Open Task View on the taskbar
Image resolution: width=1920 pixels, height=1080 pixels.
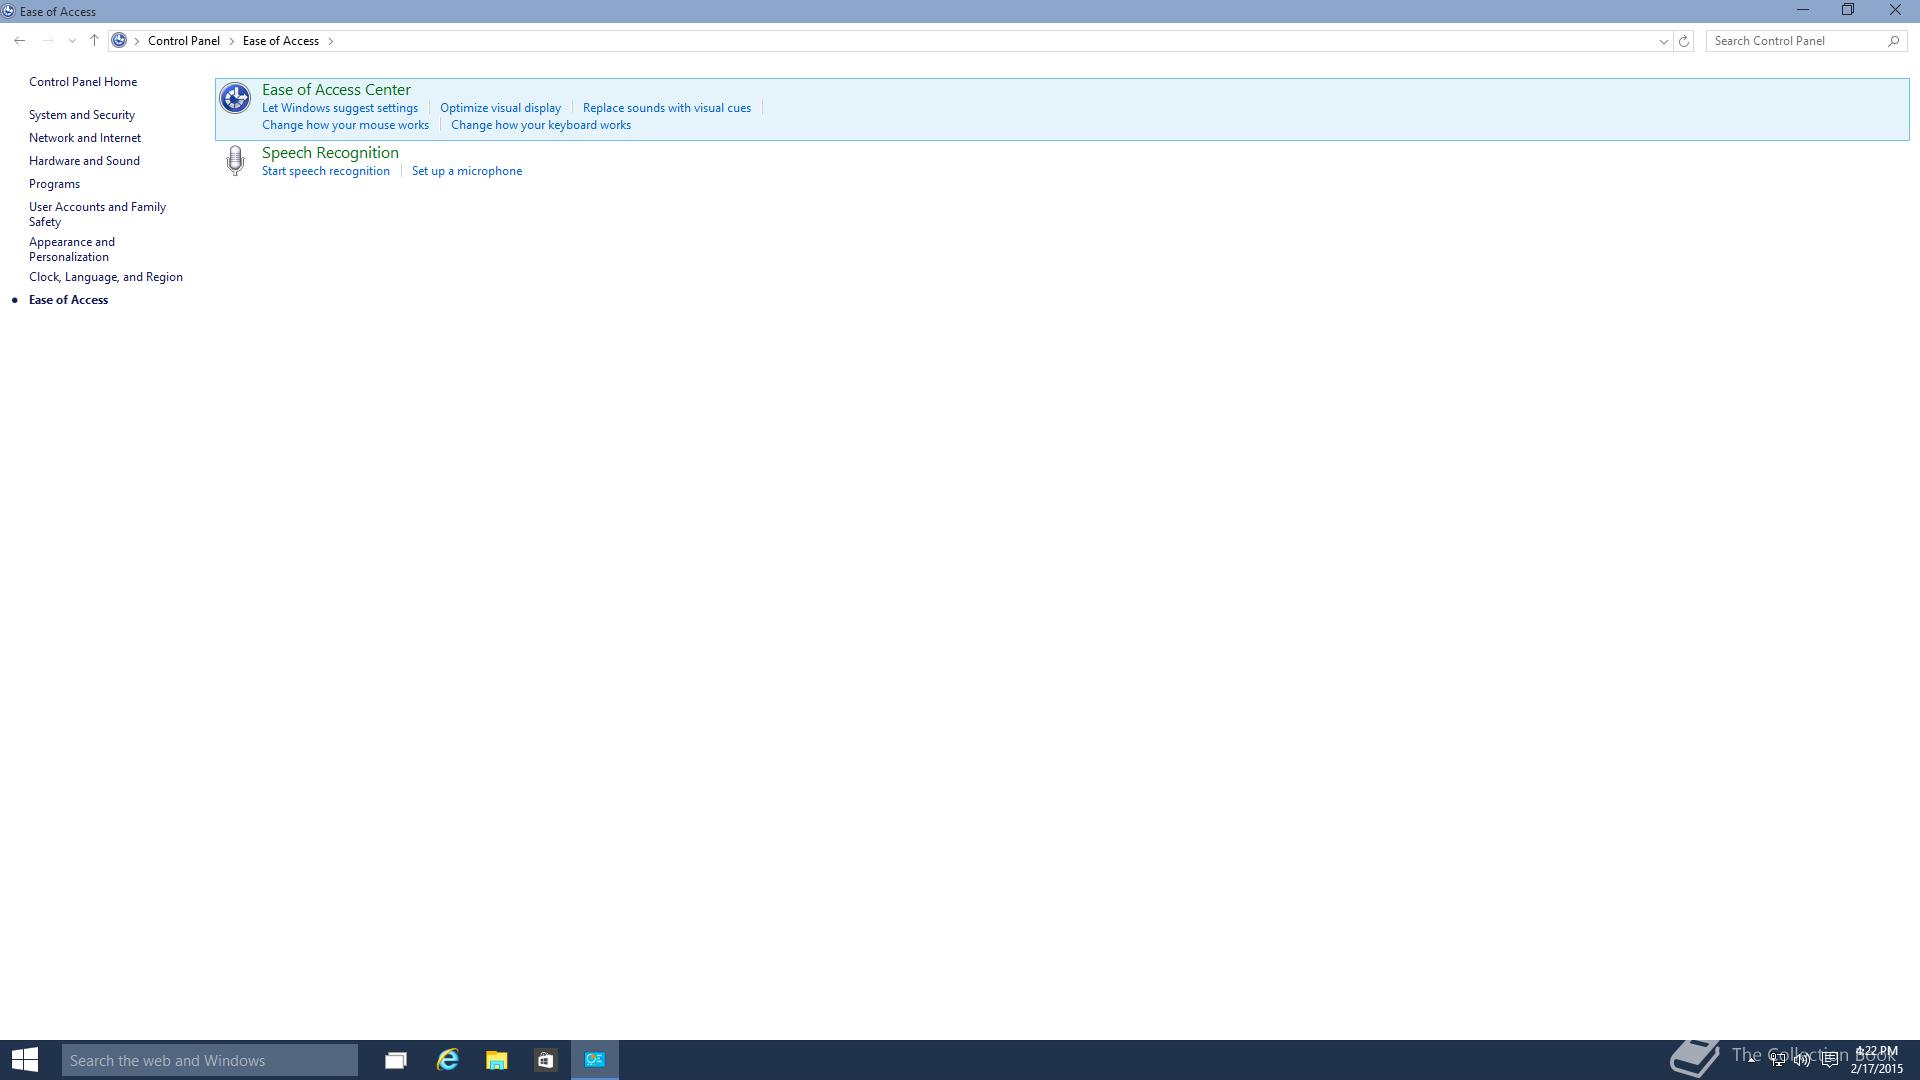396,1060
